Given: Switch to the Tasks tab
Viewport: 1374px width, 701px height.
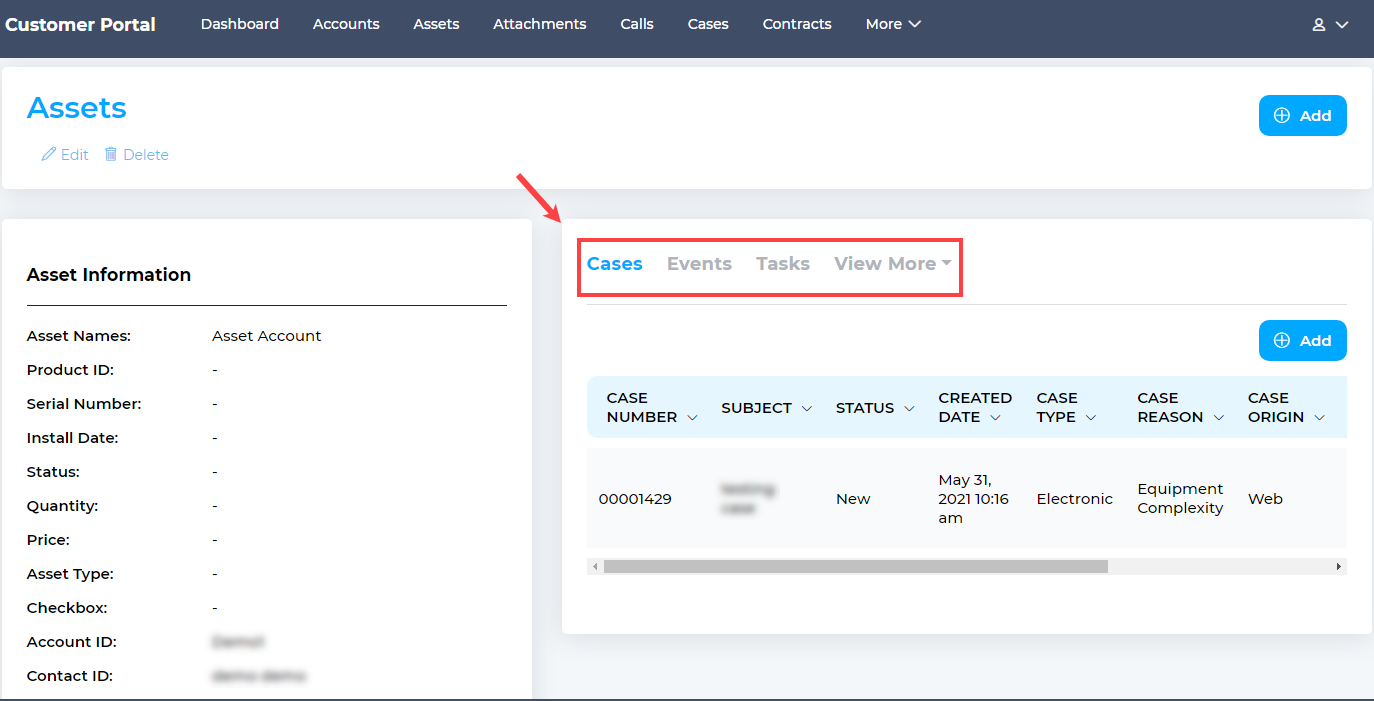Looking at the screenshot, I should pos(782,264).
